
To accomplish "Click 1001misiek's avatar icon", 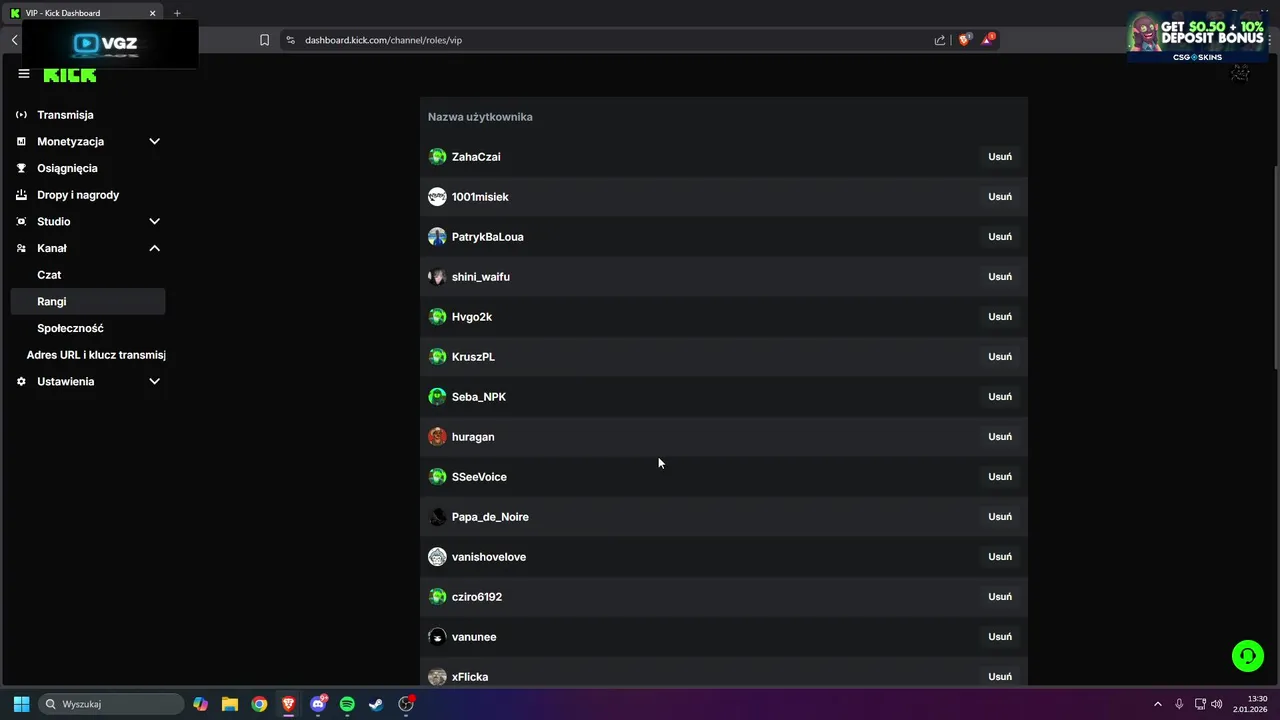I will pyautogui.click(x=437, y=197).
